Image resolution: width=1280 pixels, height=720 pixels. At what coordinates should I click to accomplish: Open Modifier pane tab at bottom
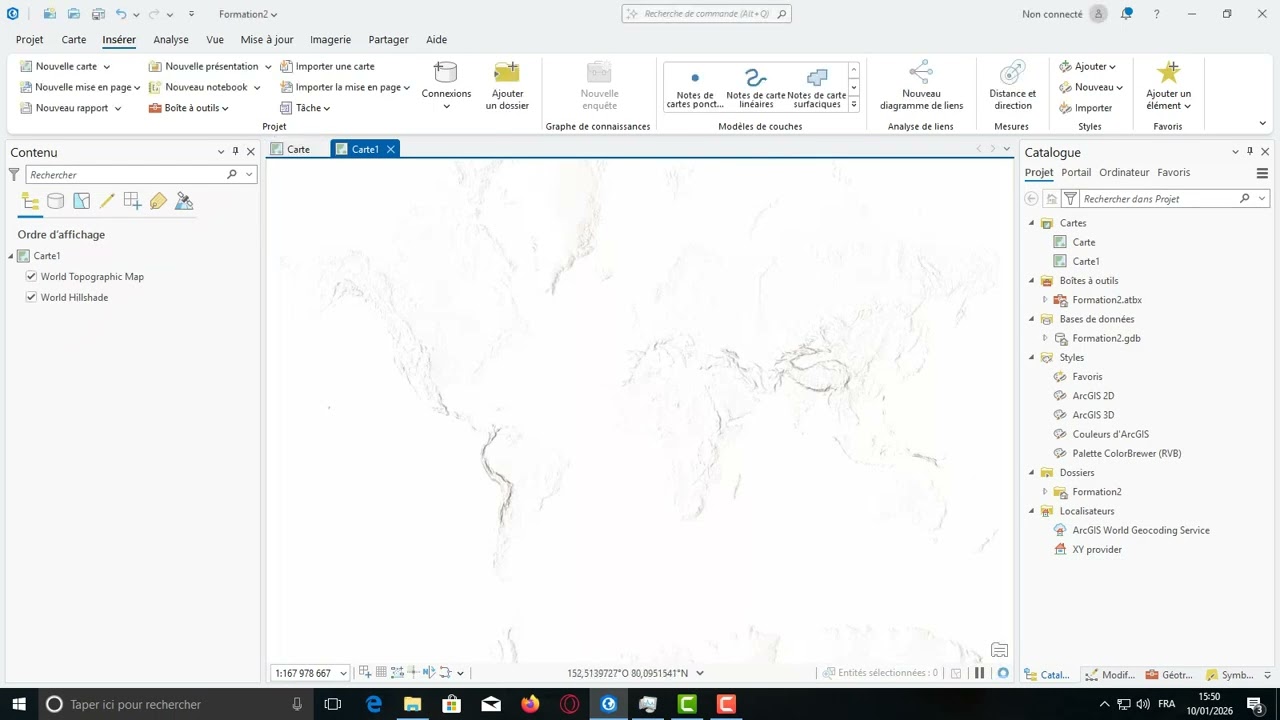[x=1110, y=675]
